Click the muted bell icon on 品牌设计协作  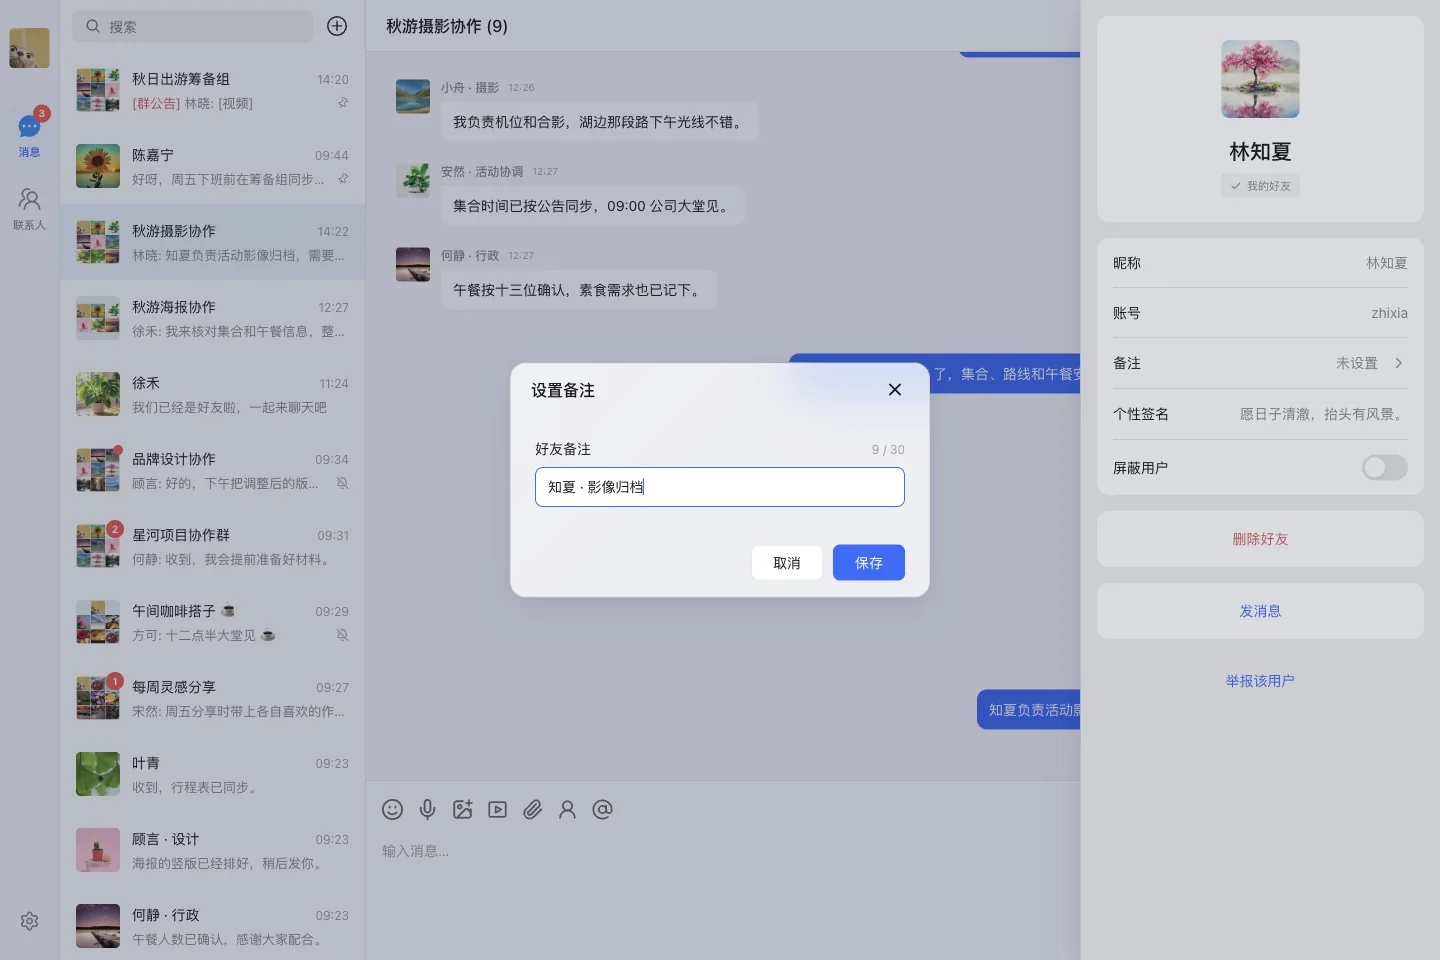point(342,483)
